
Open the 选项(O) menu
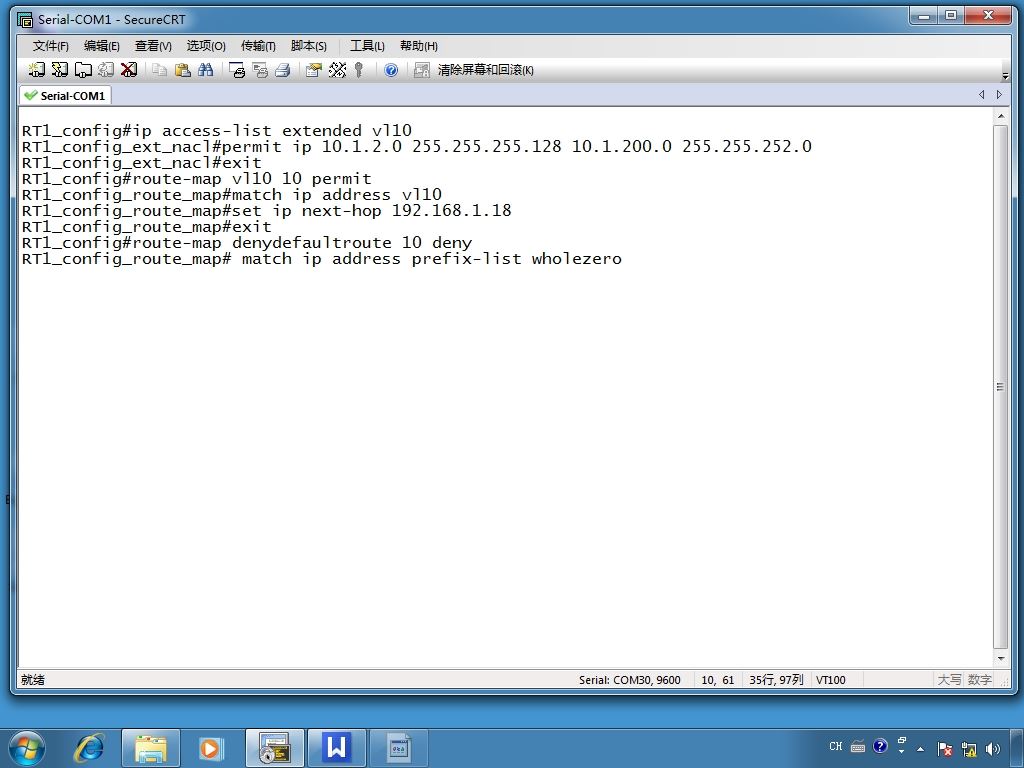(x=206, y=46)
